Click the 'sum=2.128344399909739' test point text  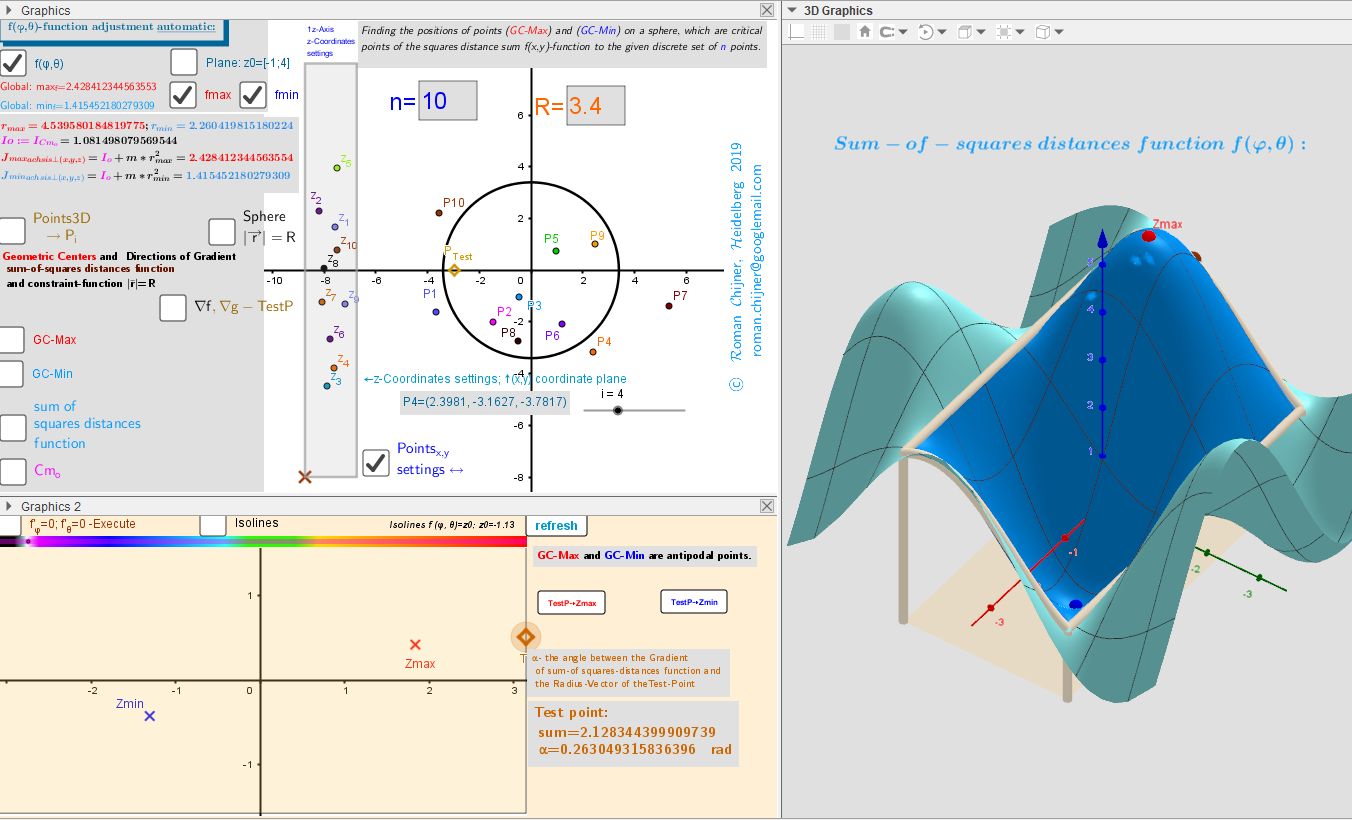pyautogui.click(x=627, y=732)
